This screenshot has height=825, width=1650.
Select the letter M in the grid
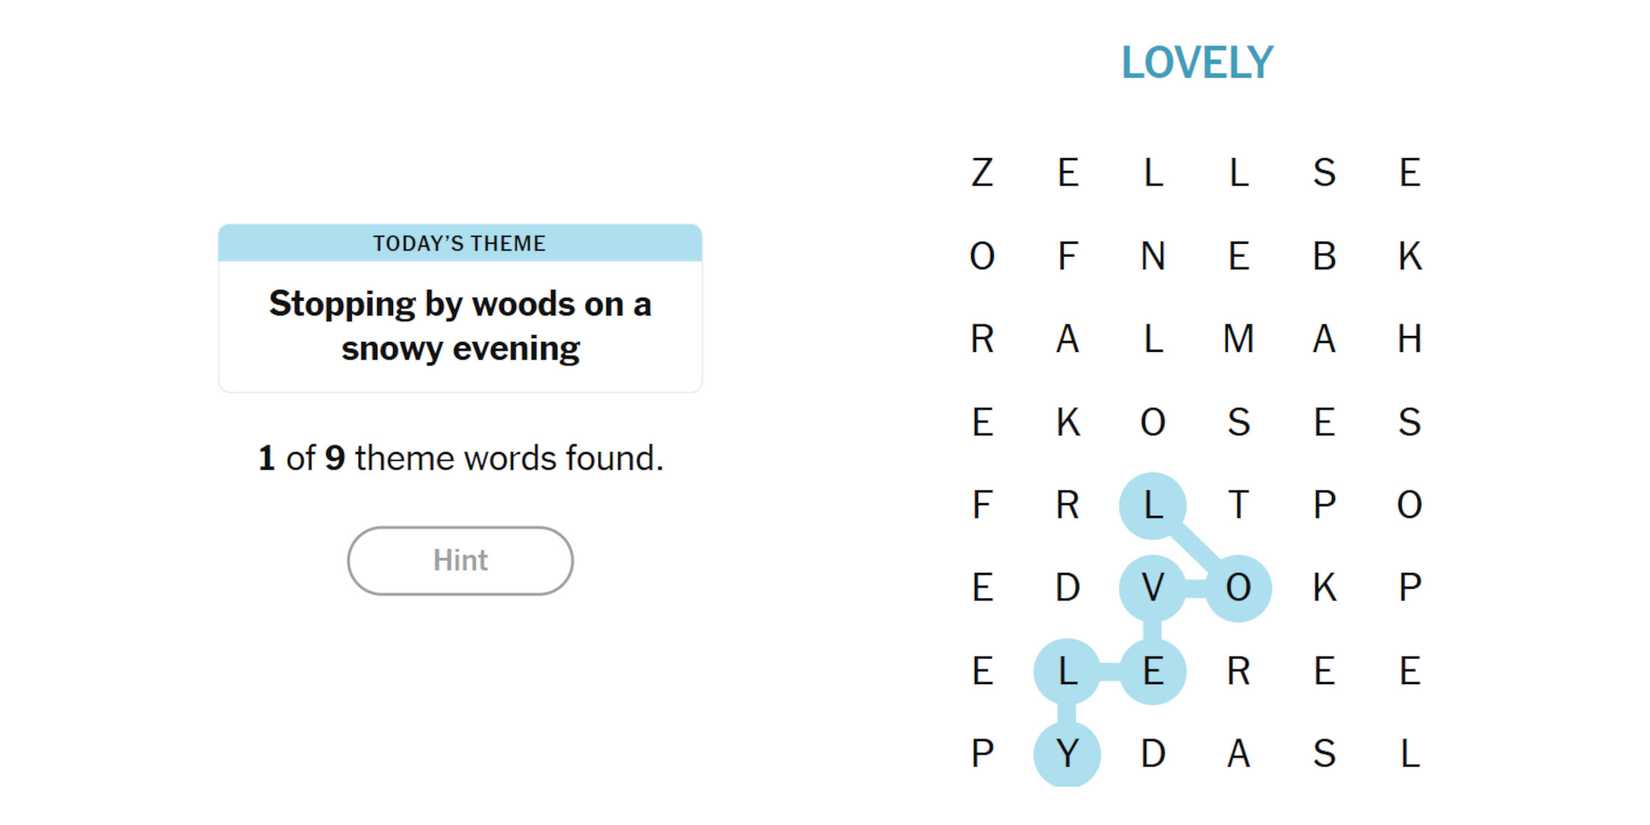1238,339
